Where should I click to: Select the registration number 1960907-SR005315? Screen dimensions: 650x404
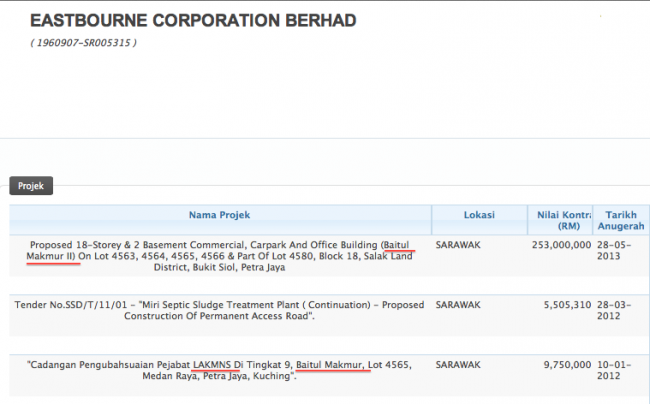pyautogui.click(x=83, y=43)
